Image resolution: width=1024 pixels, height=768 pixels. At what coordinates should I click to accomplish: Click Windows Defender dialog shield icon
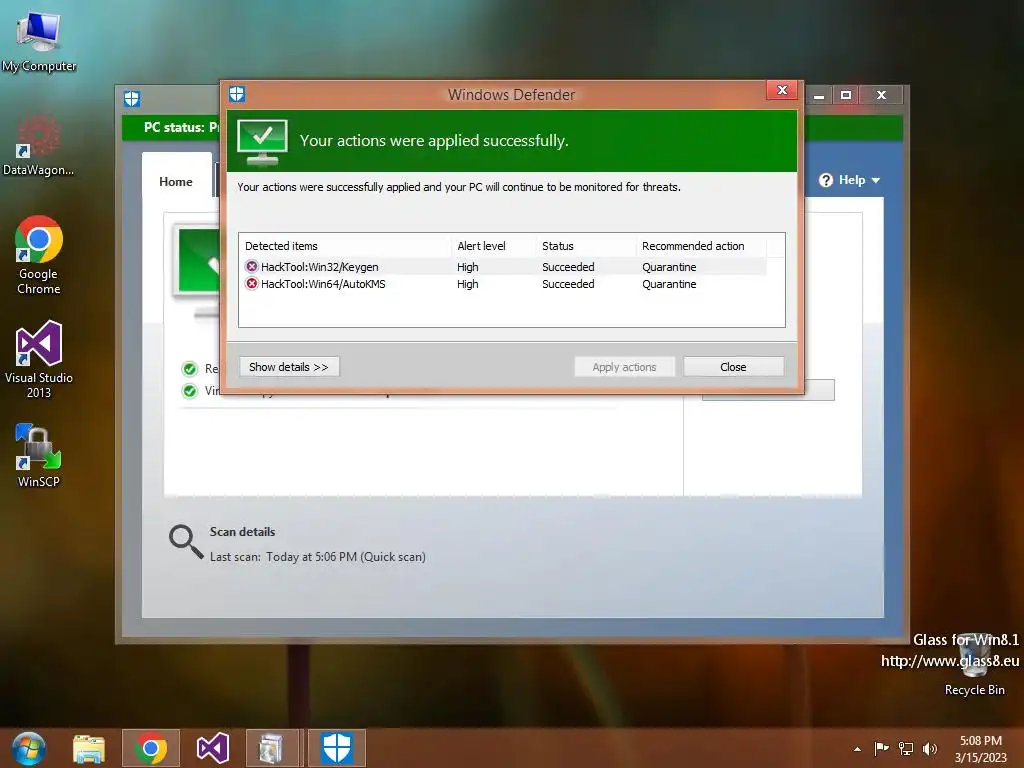pyautogui.click(x=237, y=94)
